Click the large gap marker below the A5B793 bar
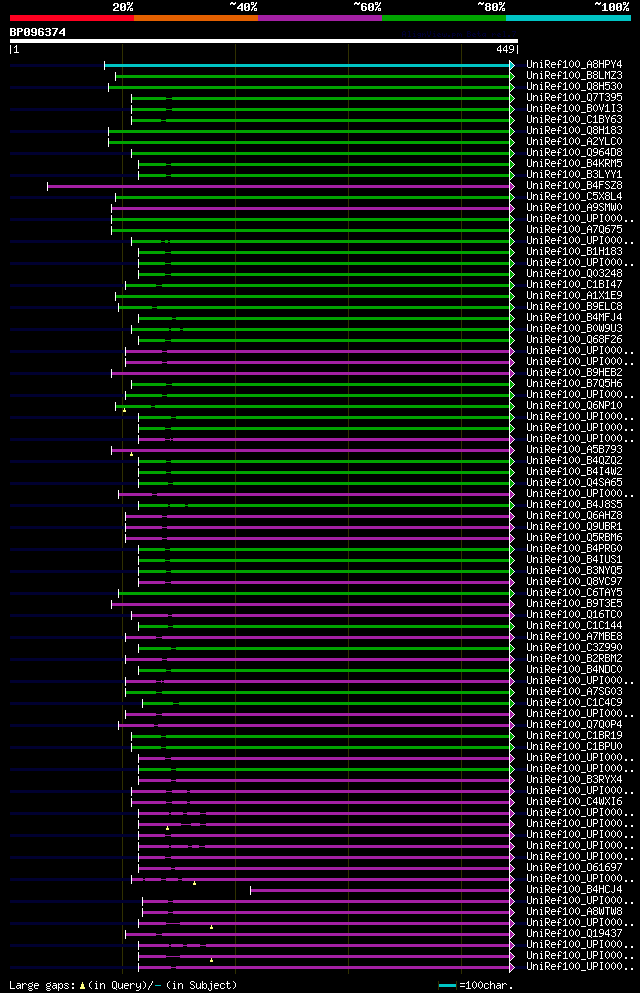Screen dimensions: 640x993 [132, 454]
